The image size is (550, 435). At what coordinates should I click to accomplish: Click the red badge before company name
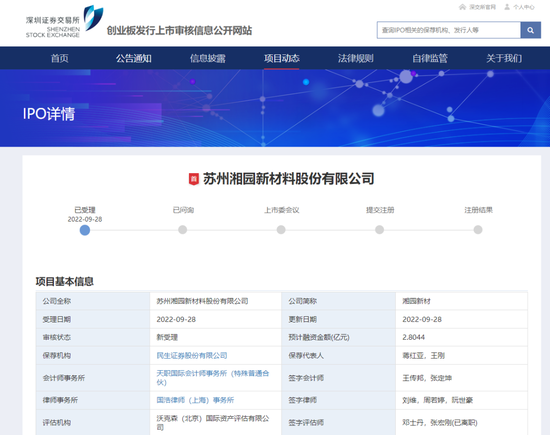click(194, 179)
